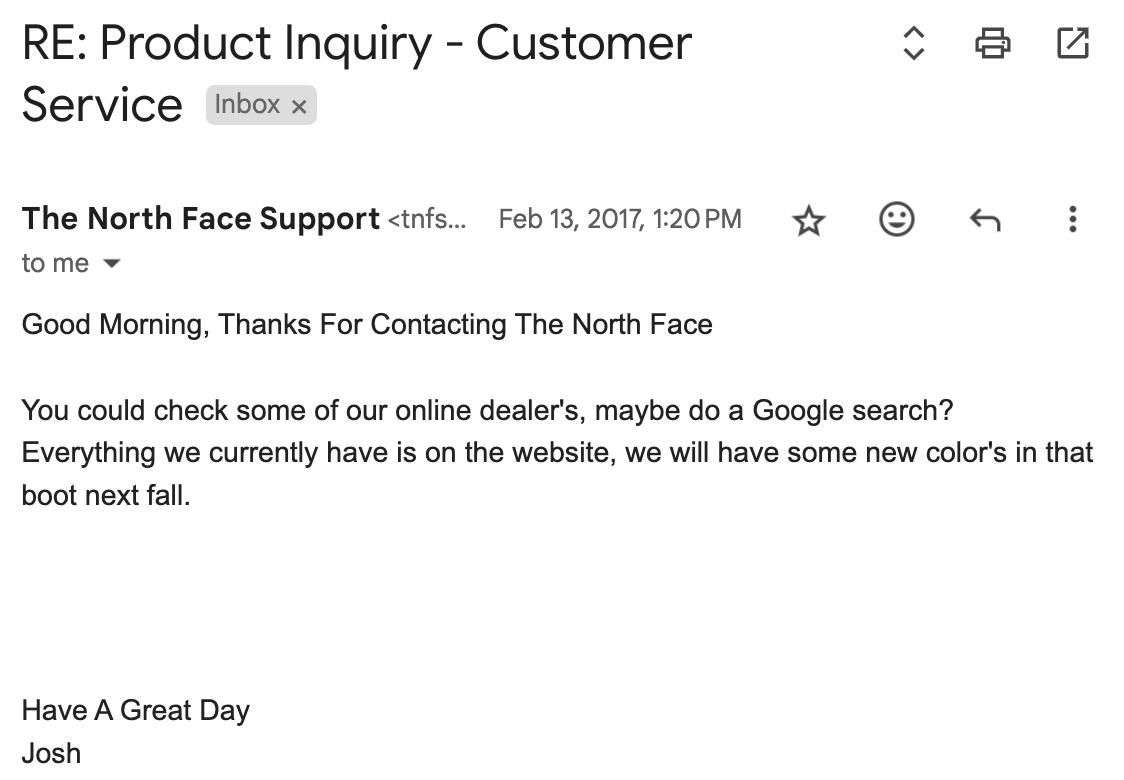Click the sentence mentioning Google search
The height and width of the screenshot is (780, 1124).
point(487,410)
